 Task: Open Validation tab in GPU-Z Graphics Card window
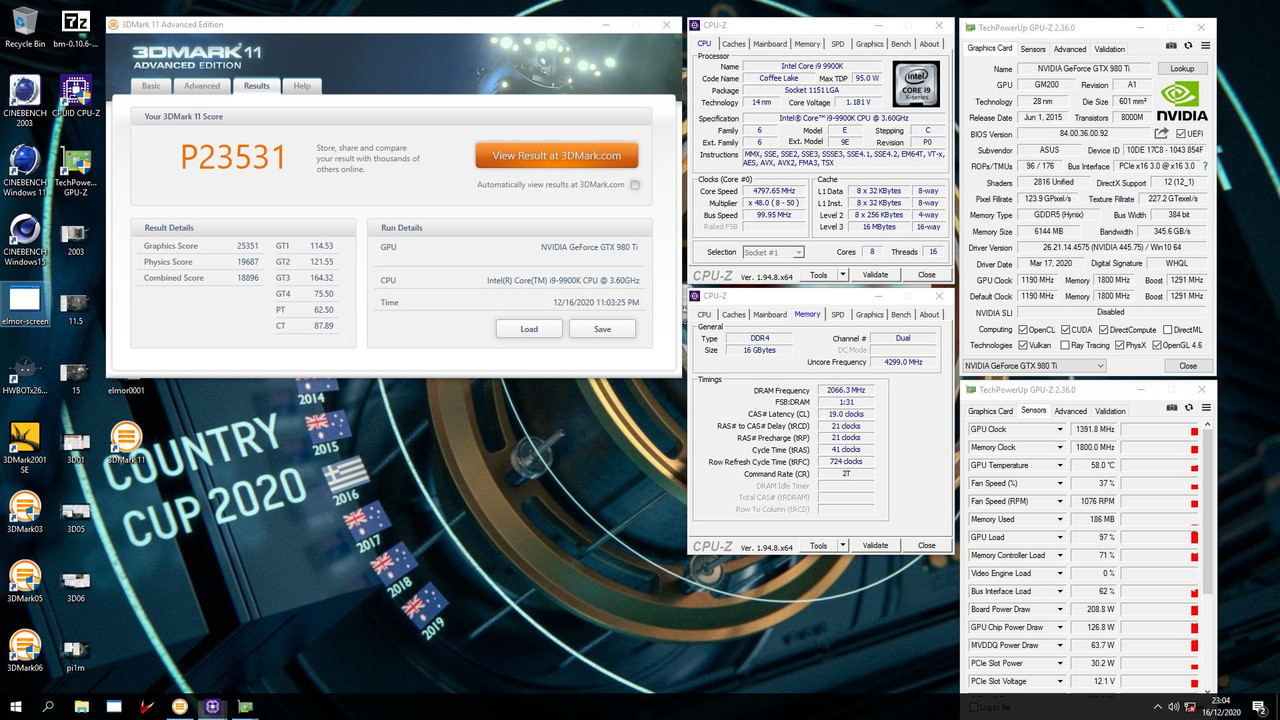[1110, 49]
